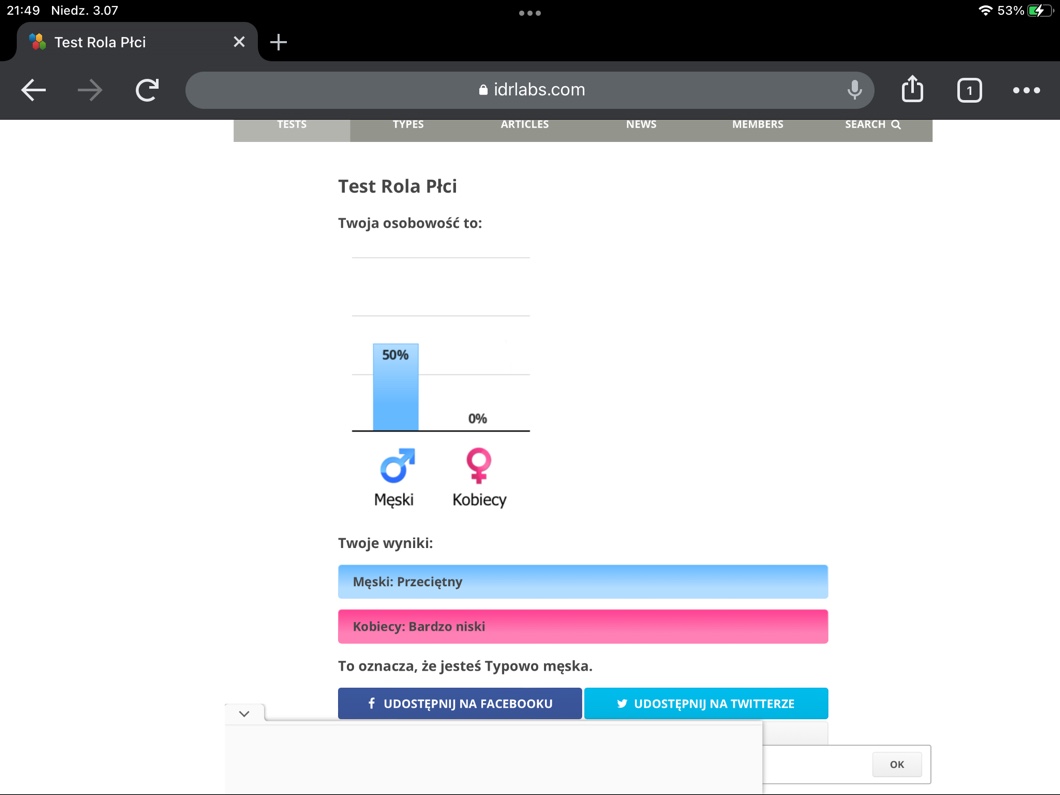This screenshot has height=795, width=1060.
Task: Click the blue male symbol icon
Action: pyautogui.click(x=396, y=465)
